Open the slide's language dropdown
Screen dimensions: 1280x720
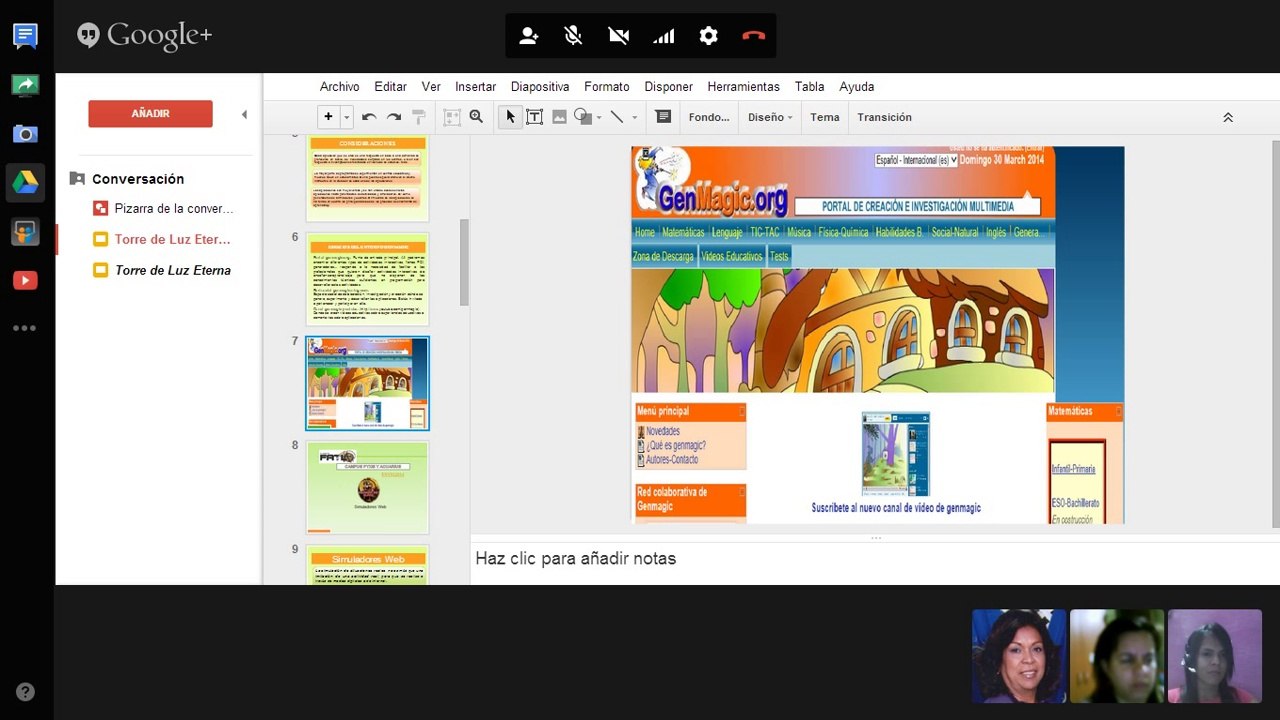click(916, 160)
